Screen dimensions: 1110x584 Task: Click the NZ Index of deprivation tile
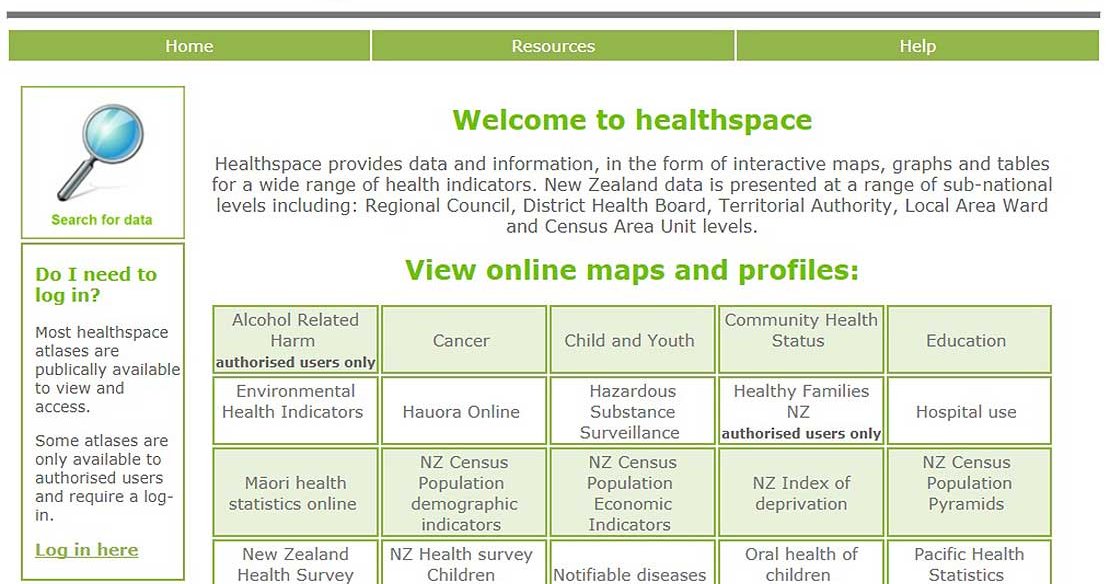(x=800, y=493)
